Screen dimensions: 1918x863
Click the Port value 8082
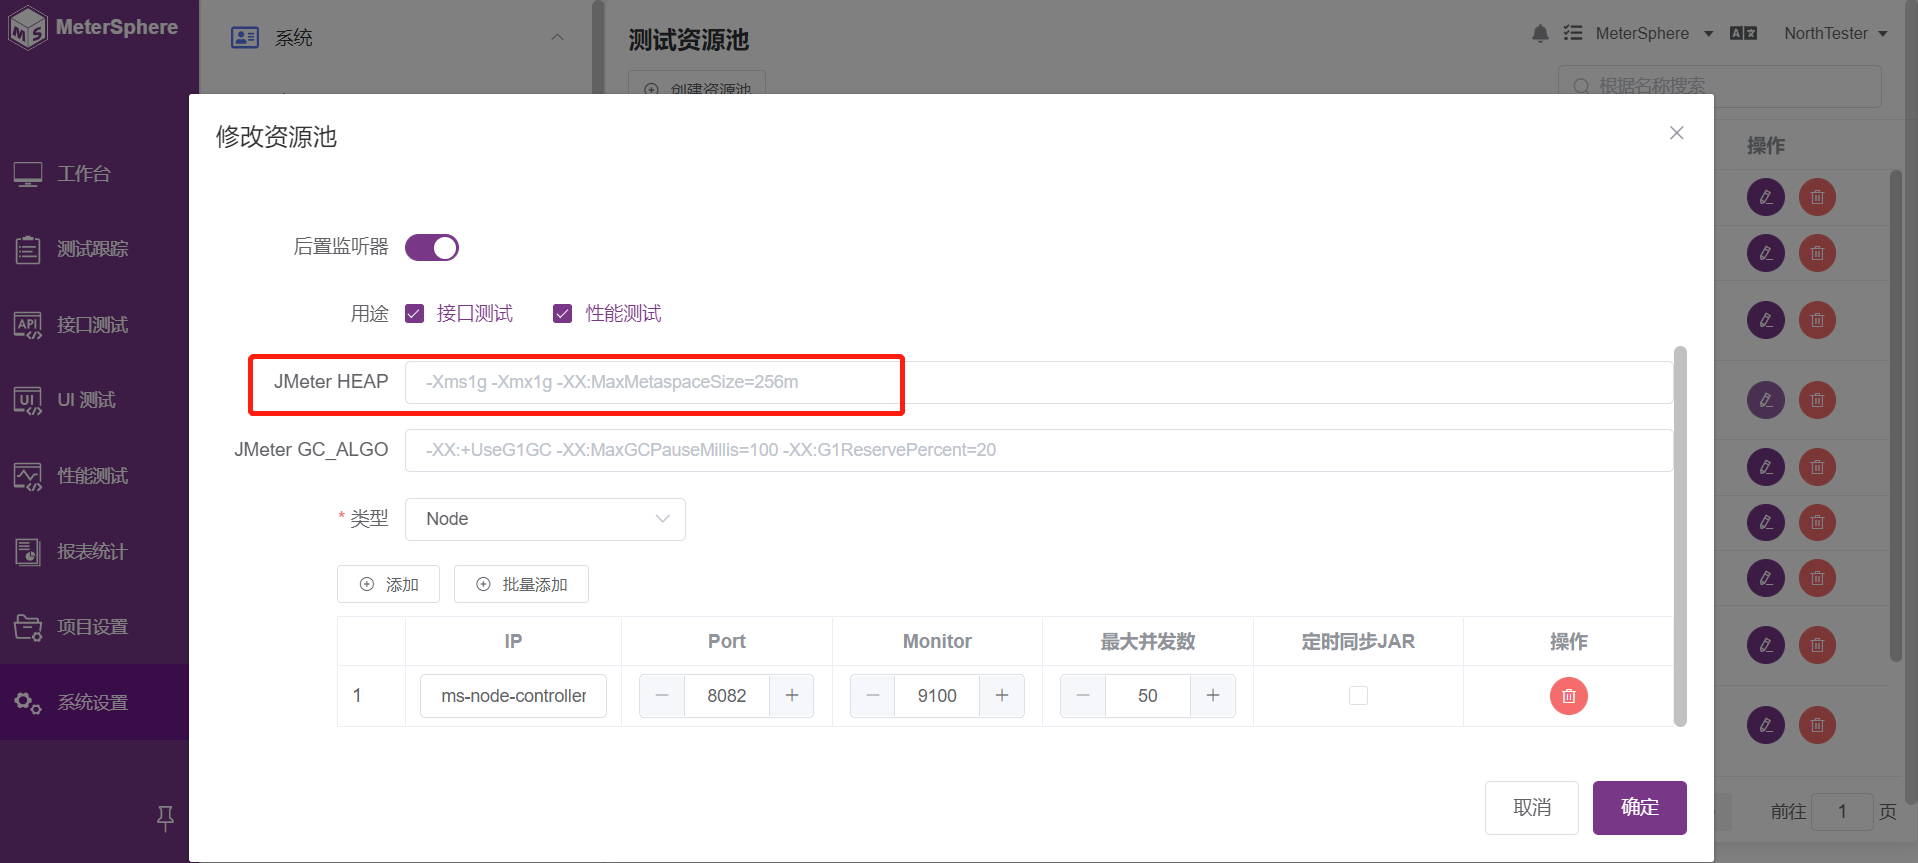pyautogui.click(x=727, y=695)
